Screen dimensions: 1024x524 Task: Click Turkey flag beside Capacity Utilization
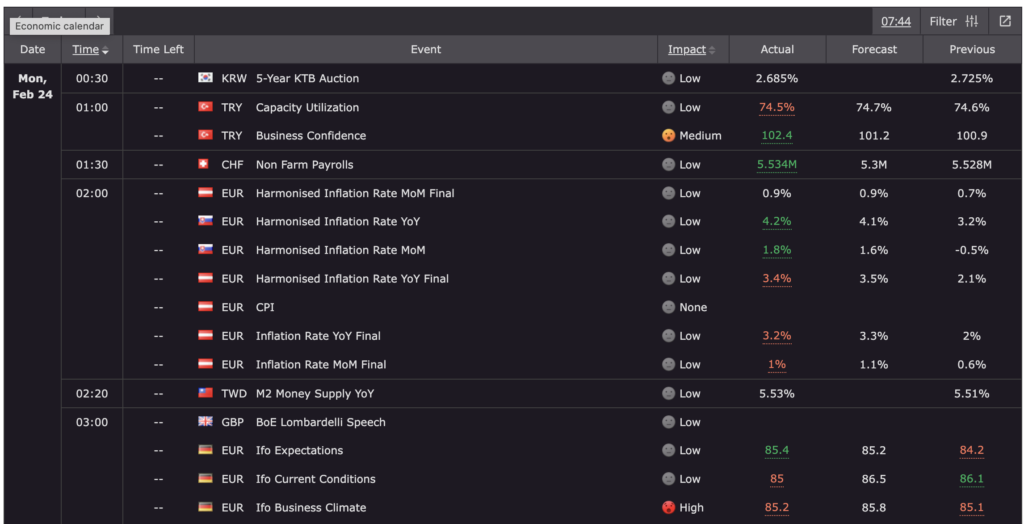pos(205,107)
